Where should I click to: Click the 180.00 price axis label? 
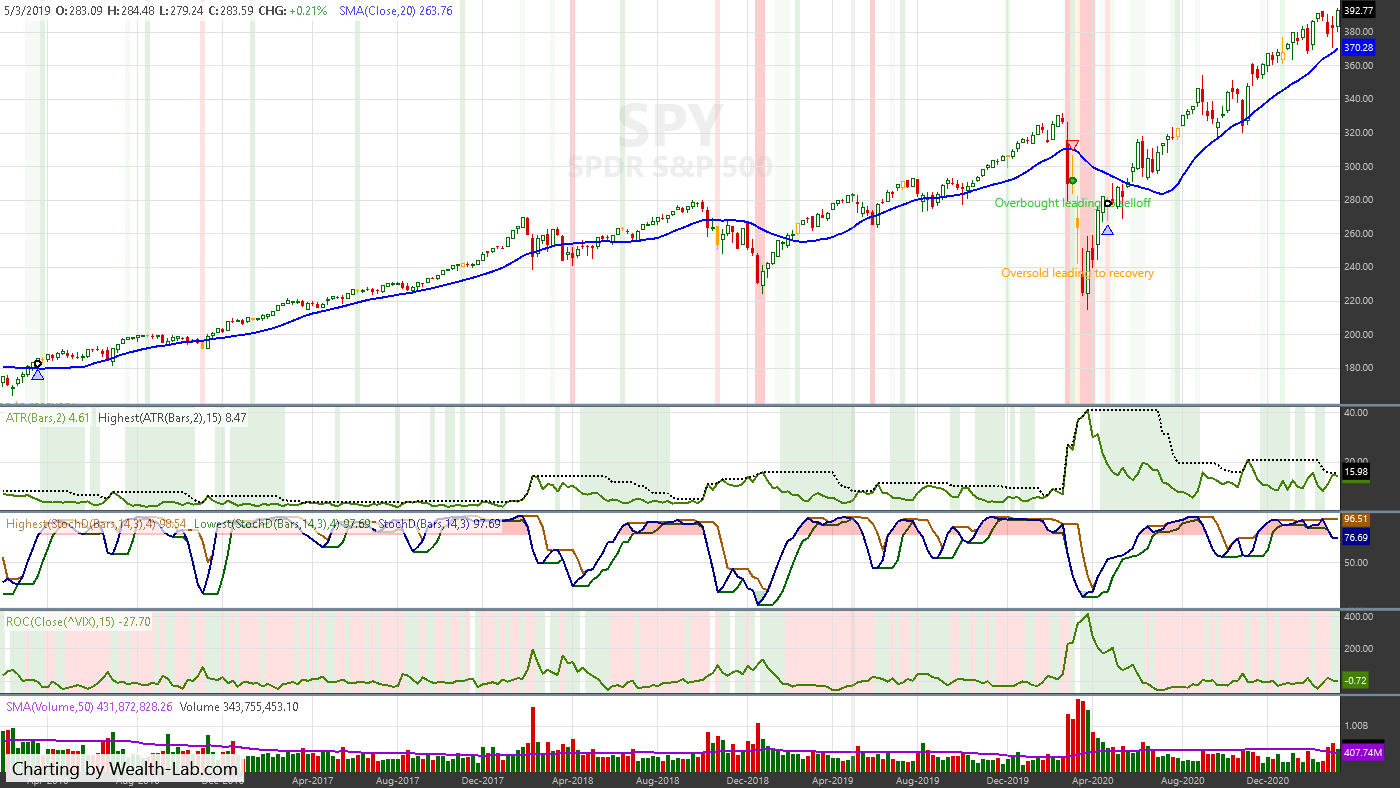(x=1359, y=367)
